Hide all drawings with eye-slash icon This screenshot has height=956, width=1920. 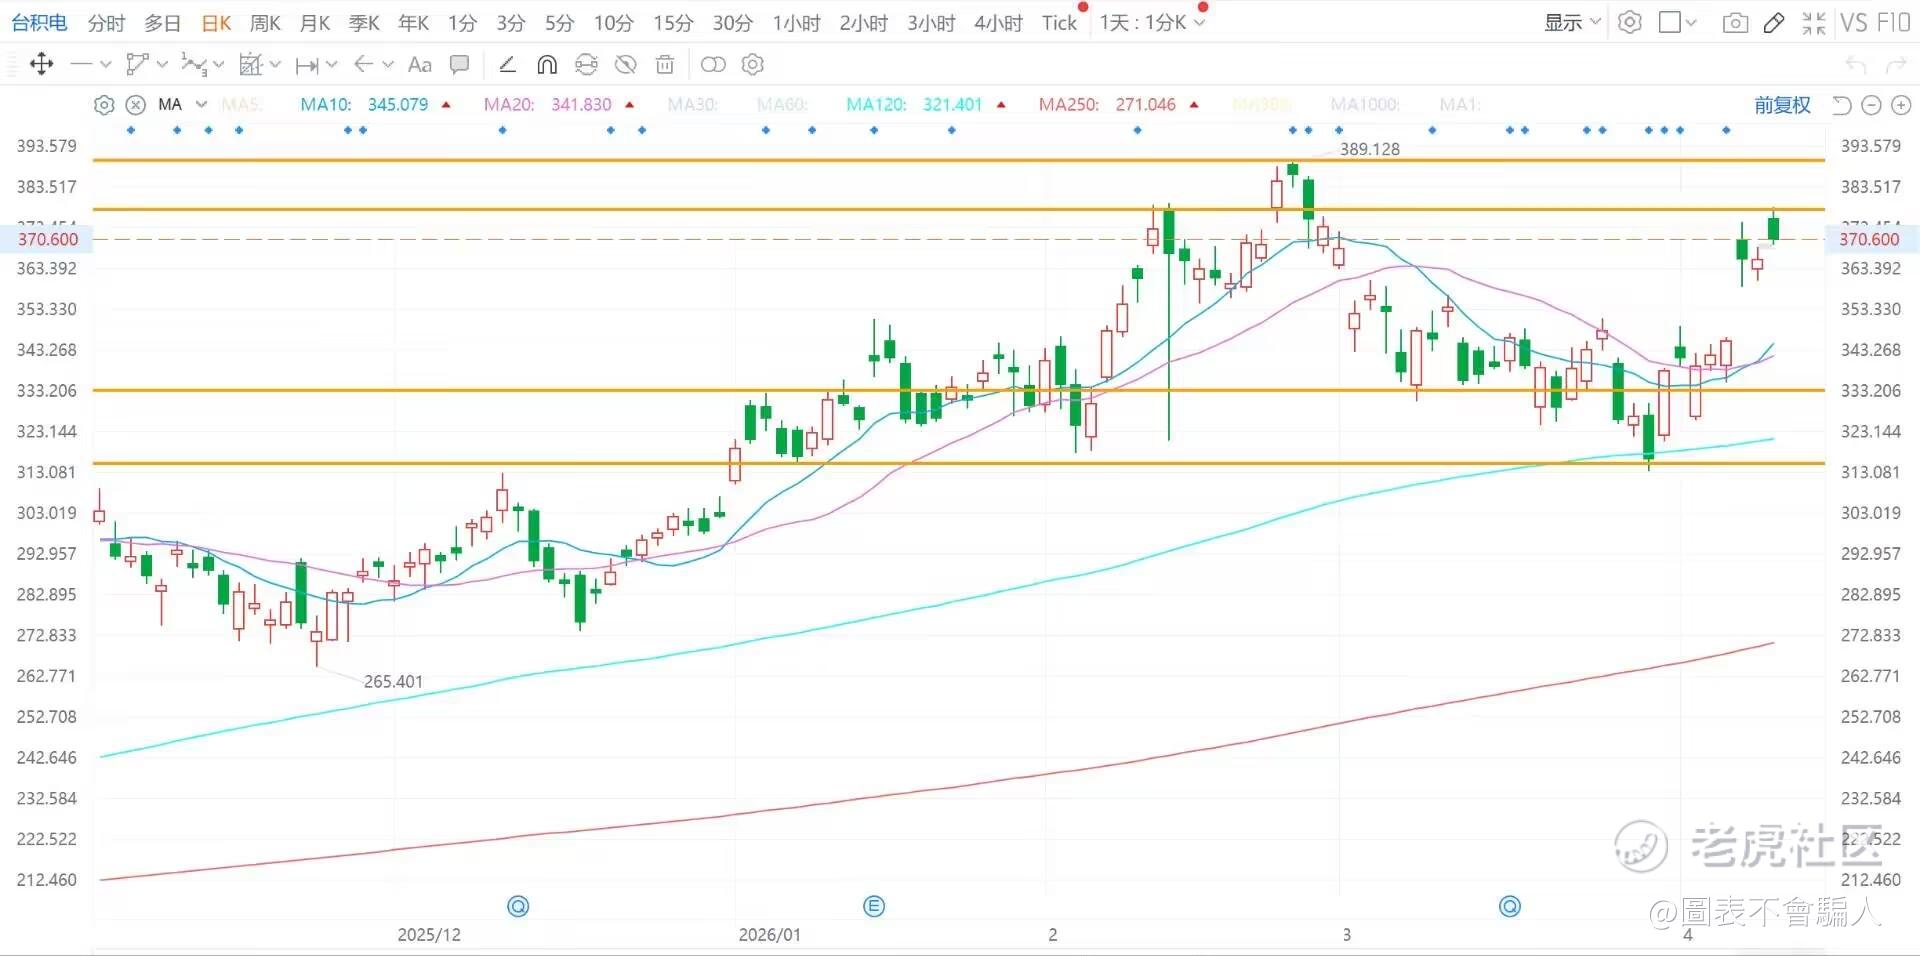tap(626, 65)
